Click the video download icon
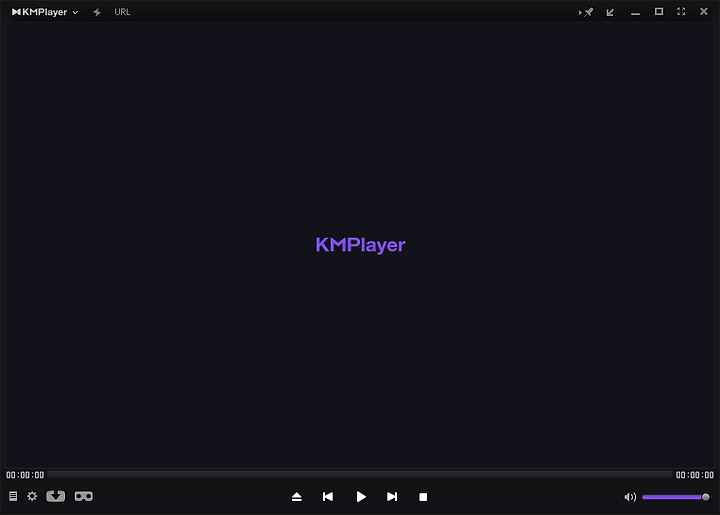The image size is (720, 515). [56, 496]
